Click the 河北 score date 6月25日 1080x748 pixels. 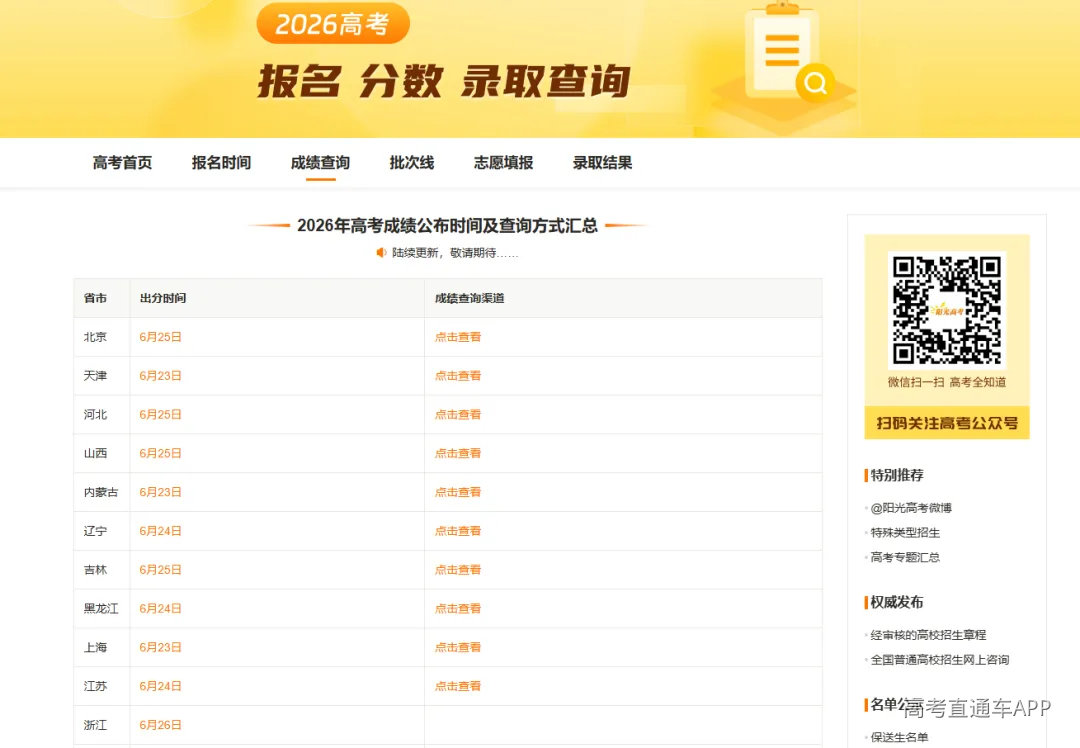(x=160, y=415)
